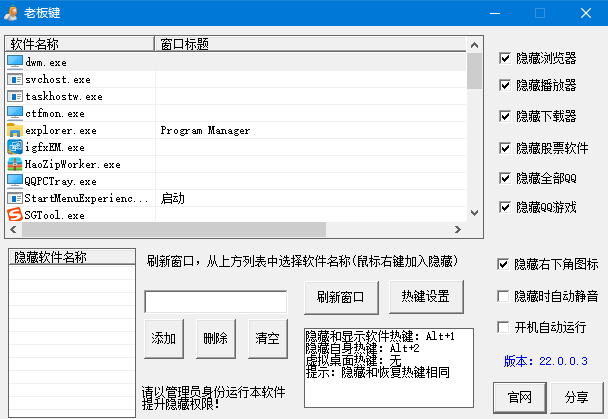
Task: Select svchost.exe in the list
Action: [58, 79]
